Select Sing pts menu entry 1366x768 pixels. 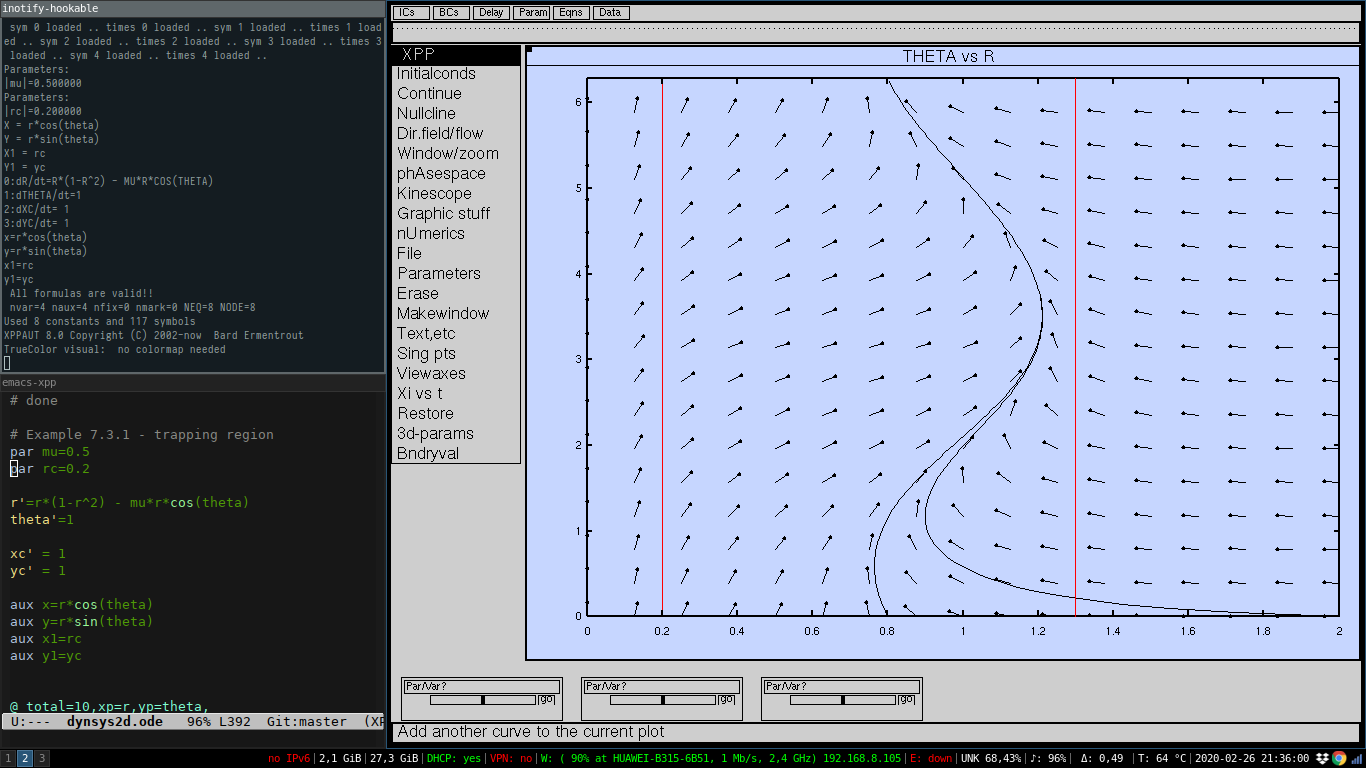point(456,354)
